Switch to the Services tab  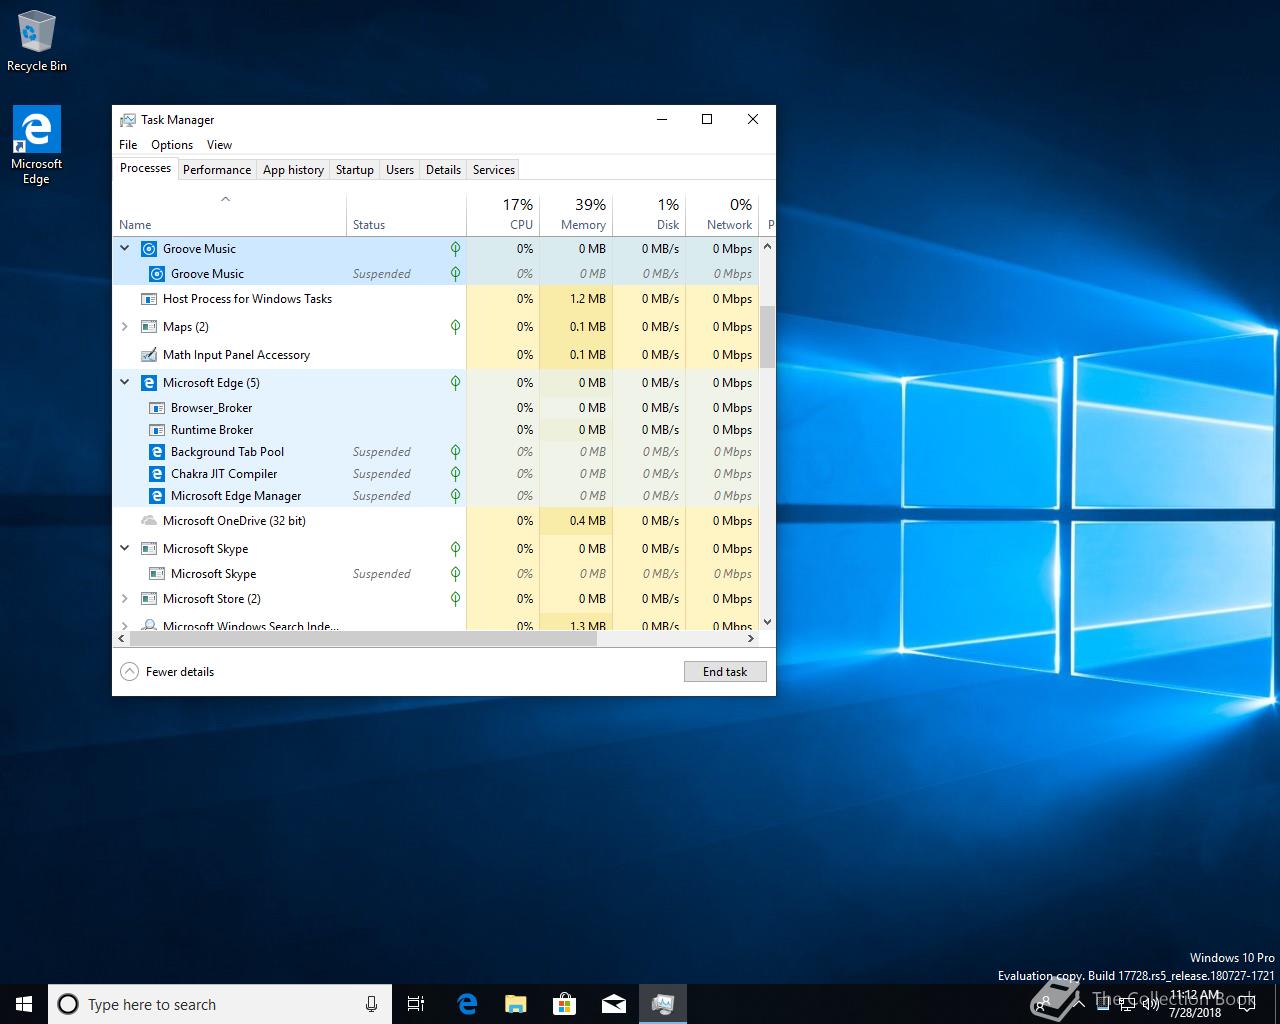click(494, 170)
